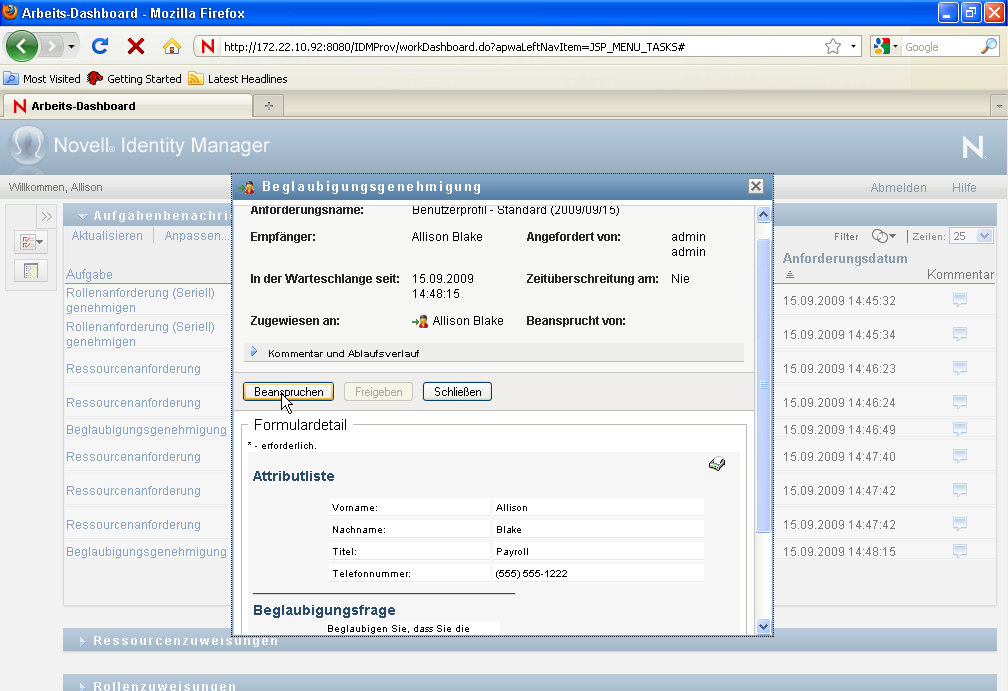Open the Hilfe link
Screen dimensions: 1008x691
click(x=964, y=188)
